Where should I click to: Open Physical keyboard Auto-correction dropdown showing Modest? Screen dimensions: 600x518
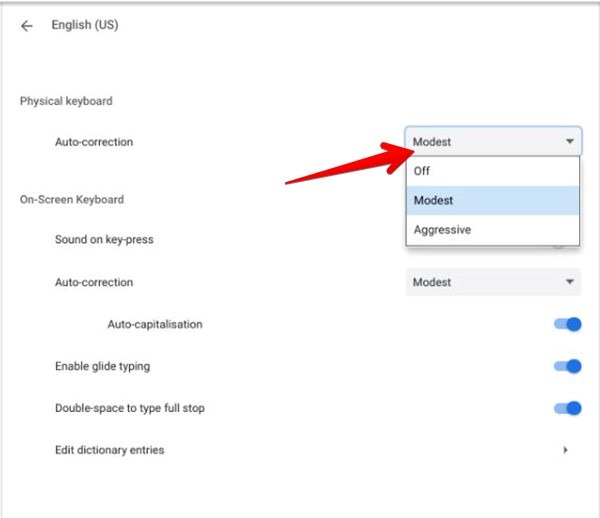(x=493, y=142)
